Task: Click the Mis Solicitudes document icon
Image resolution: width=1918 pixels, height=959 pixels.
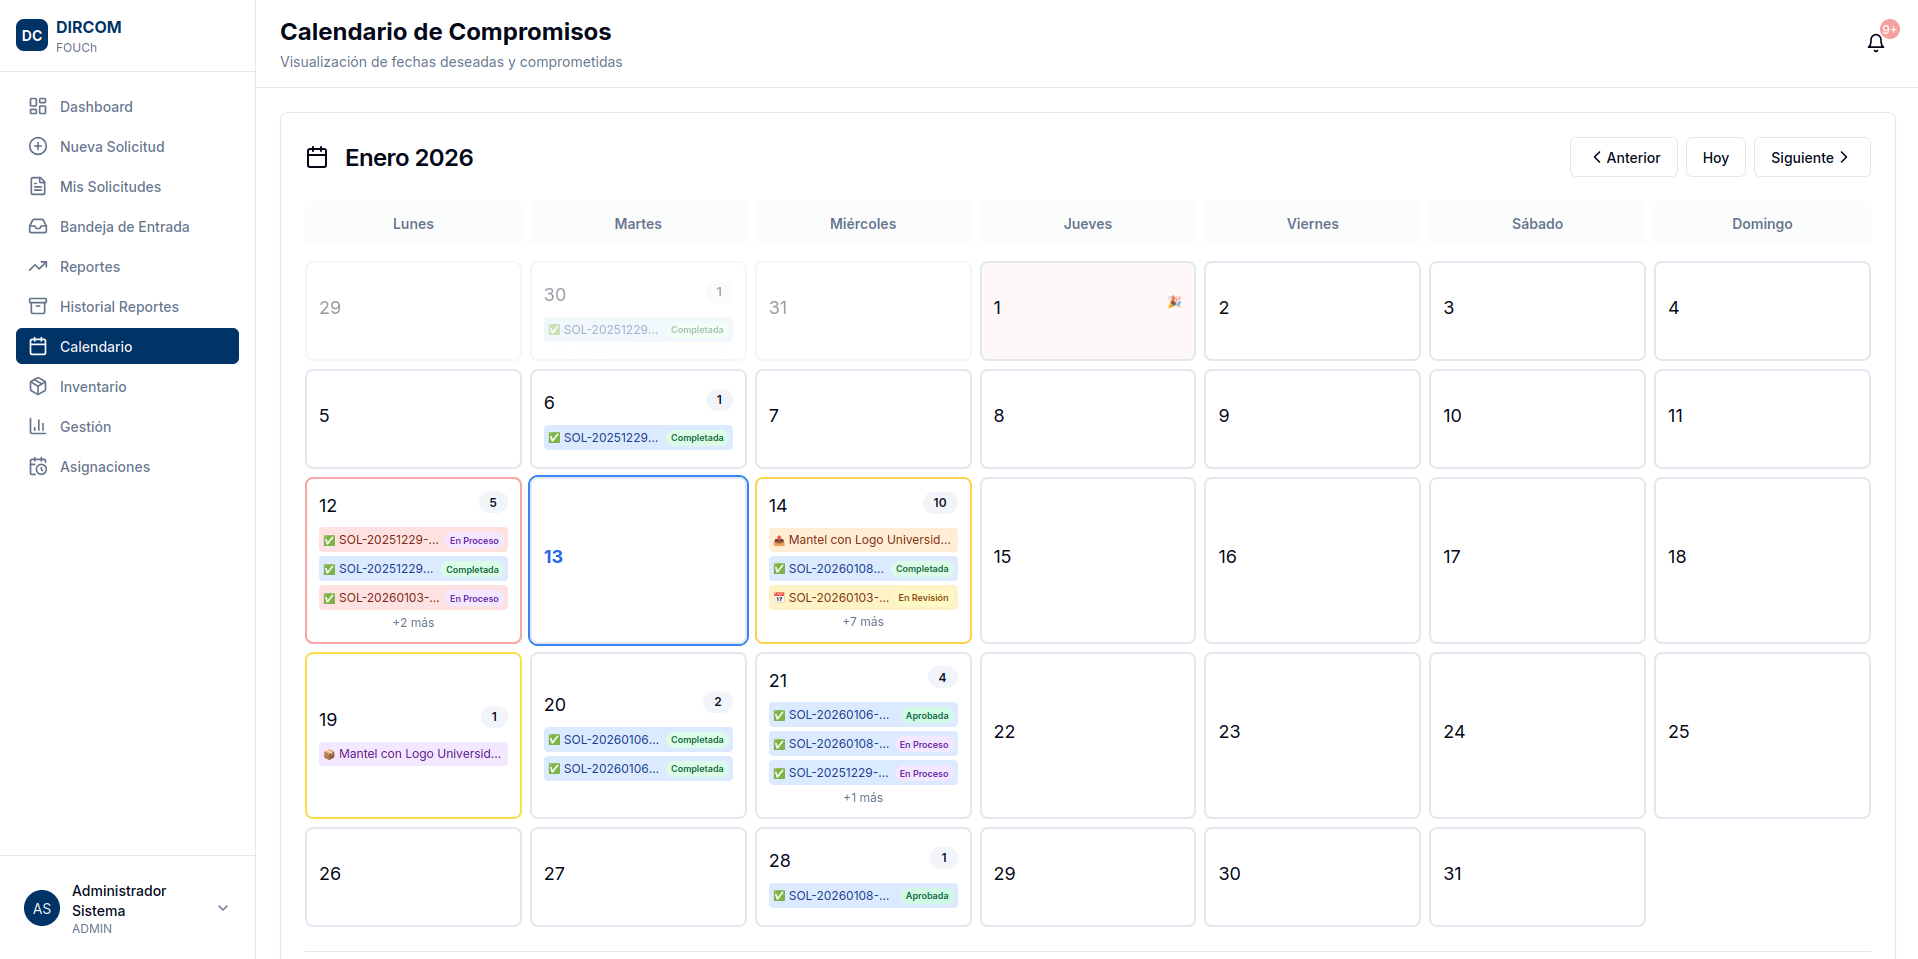Action: tap(38, 186)
